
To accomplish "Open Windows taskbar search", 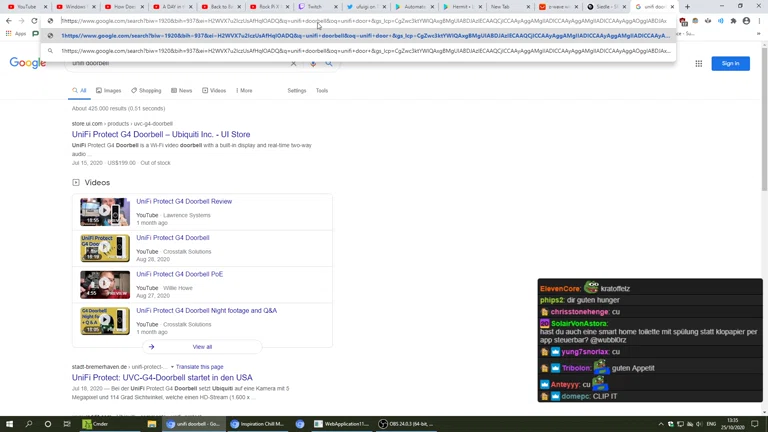I will click(x=28, y=424).
